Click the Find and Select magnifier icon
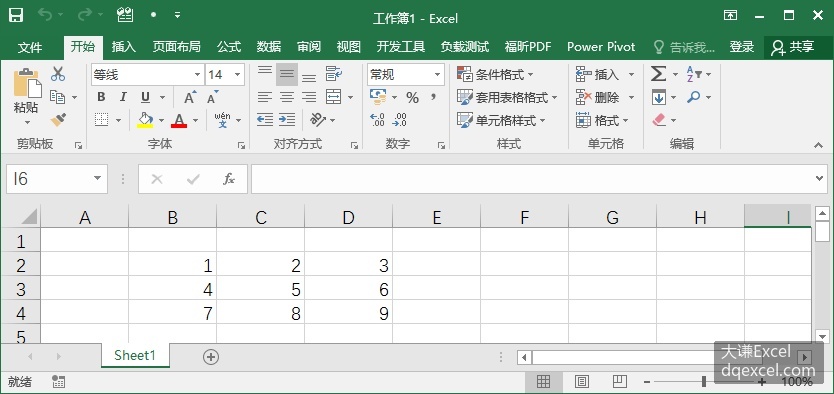This screenshot has width=834, height=394. tap(694, 97)
